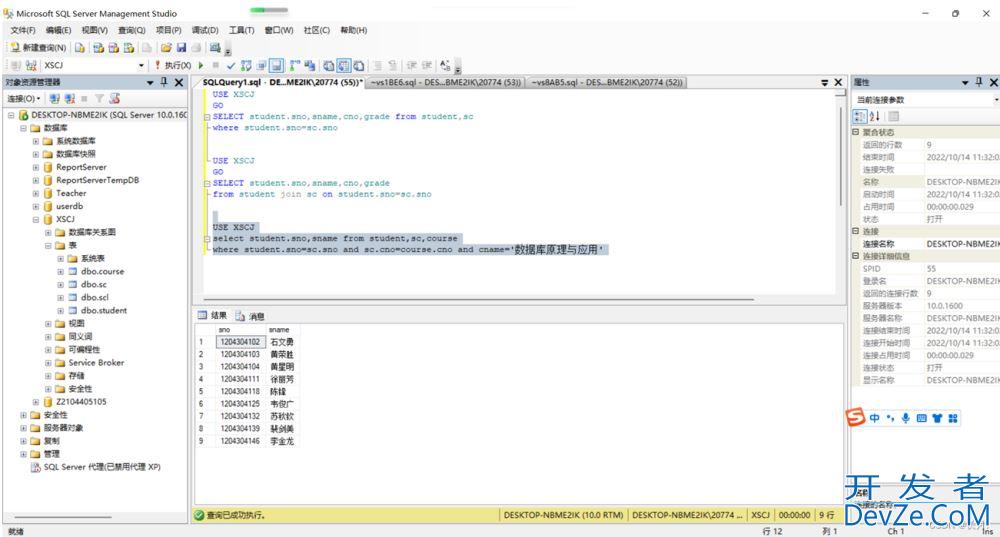Open property pages in Properties panel

893,117
